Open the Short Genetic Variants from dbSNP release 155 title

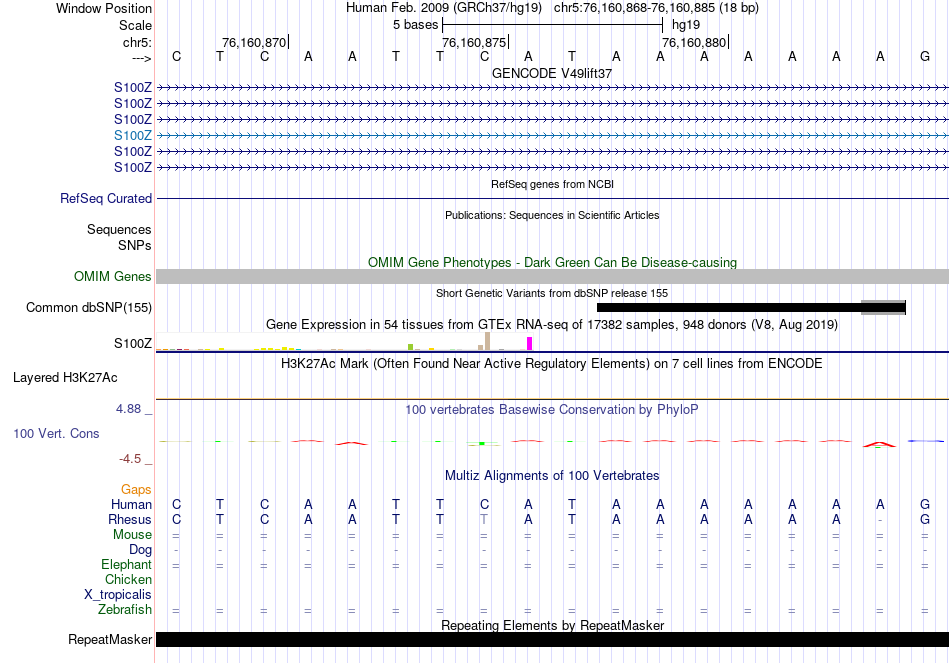552,293
